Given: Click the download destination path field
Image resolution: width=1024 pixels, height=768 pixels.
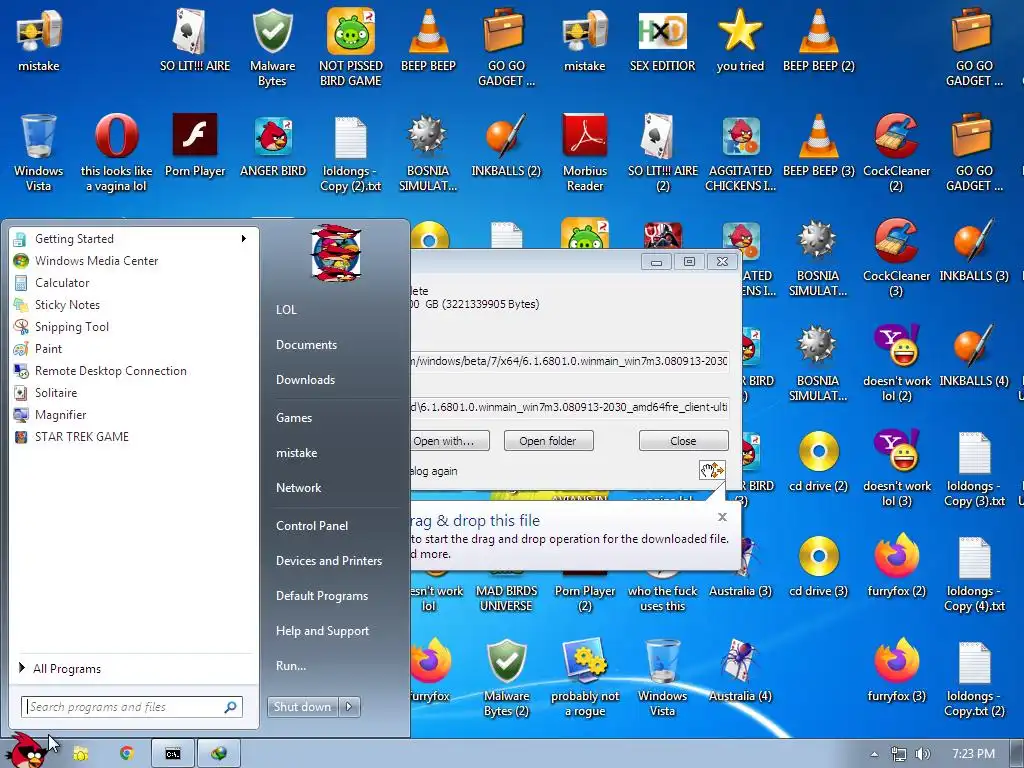Looking at the screenshot, I should click(x=569, y=407).
